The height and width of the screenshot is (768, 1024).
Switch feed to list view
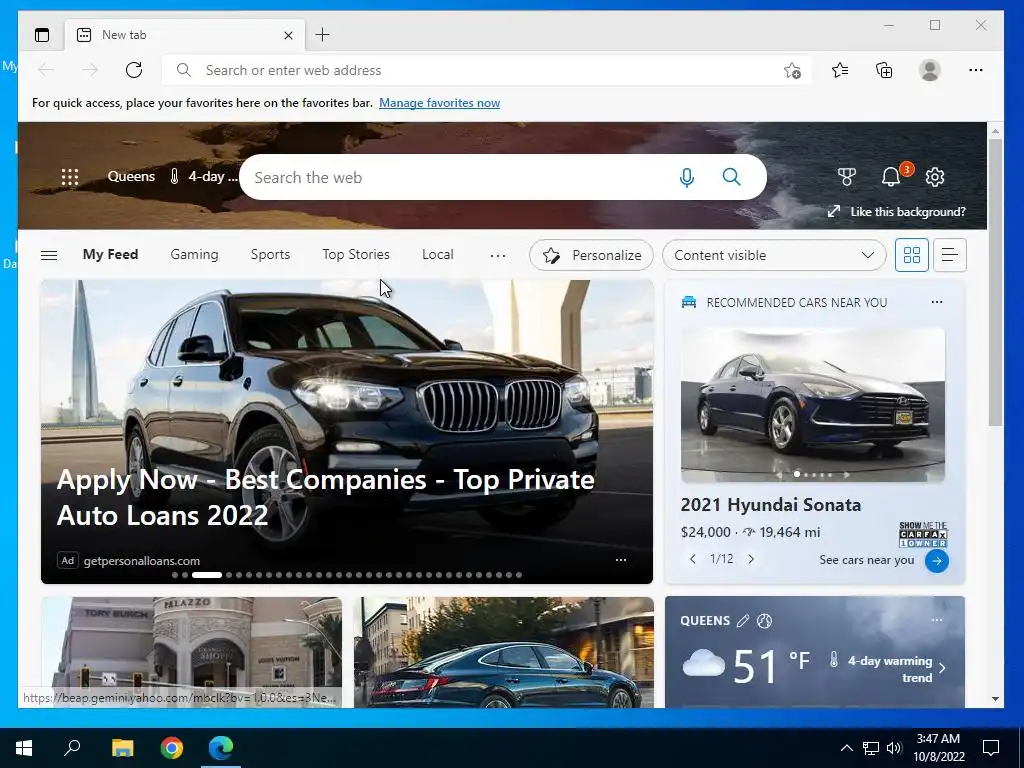[950, 255]
